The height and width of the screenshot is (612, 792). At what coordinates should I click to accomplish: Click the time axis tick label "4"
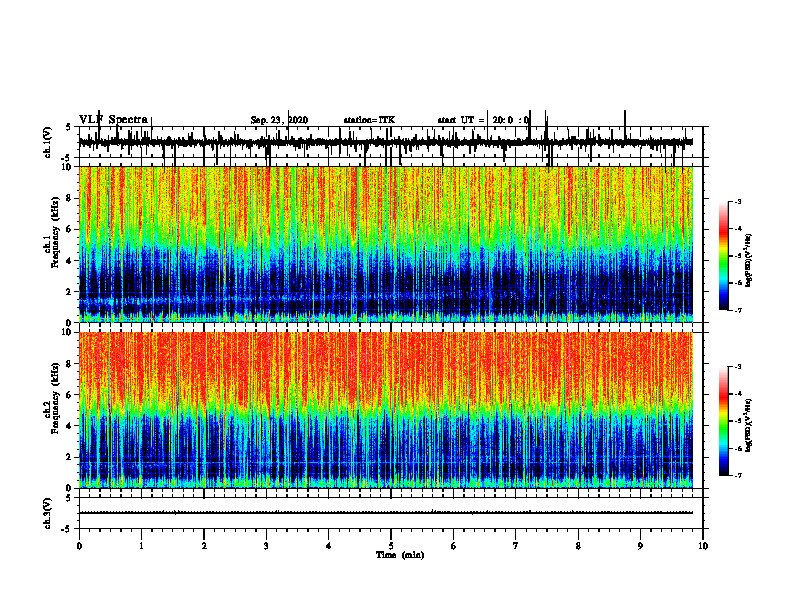pyautogui.click(x=329, y=546)
